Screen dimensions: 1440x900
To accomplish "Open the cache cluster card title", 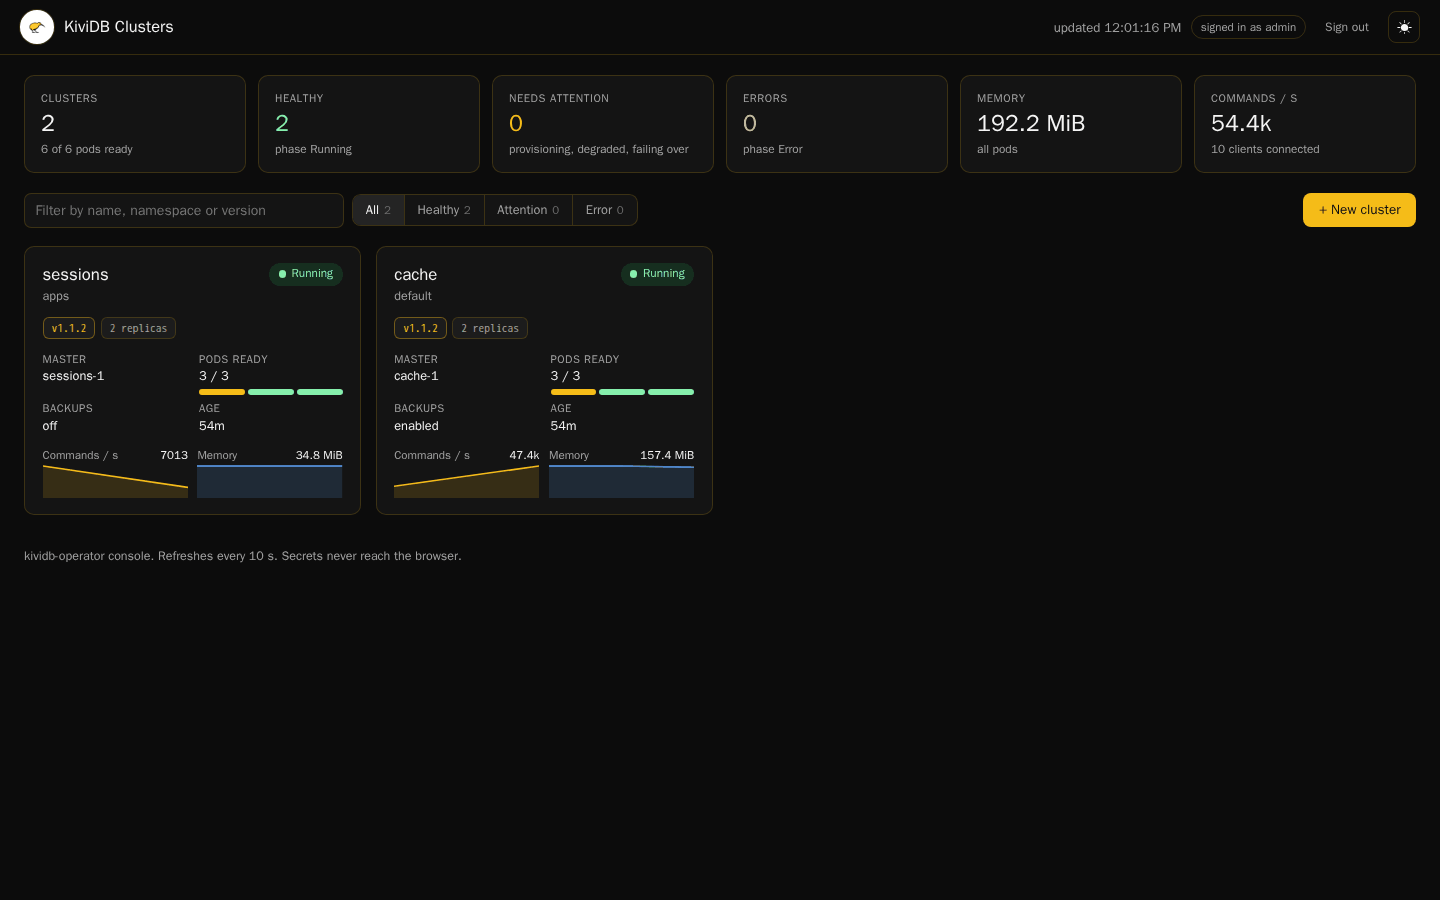I will point(416,275).
